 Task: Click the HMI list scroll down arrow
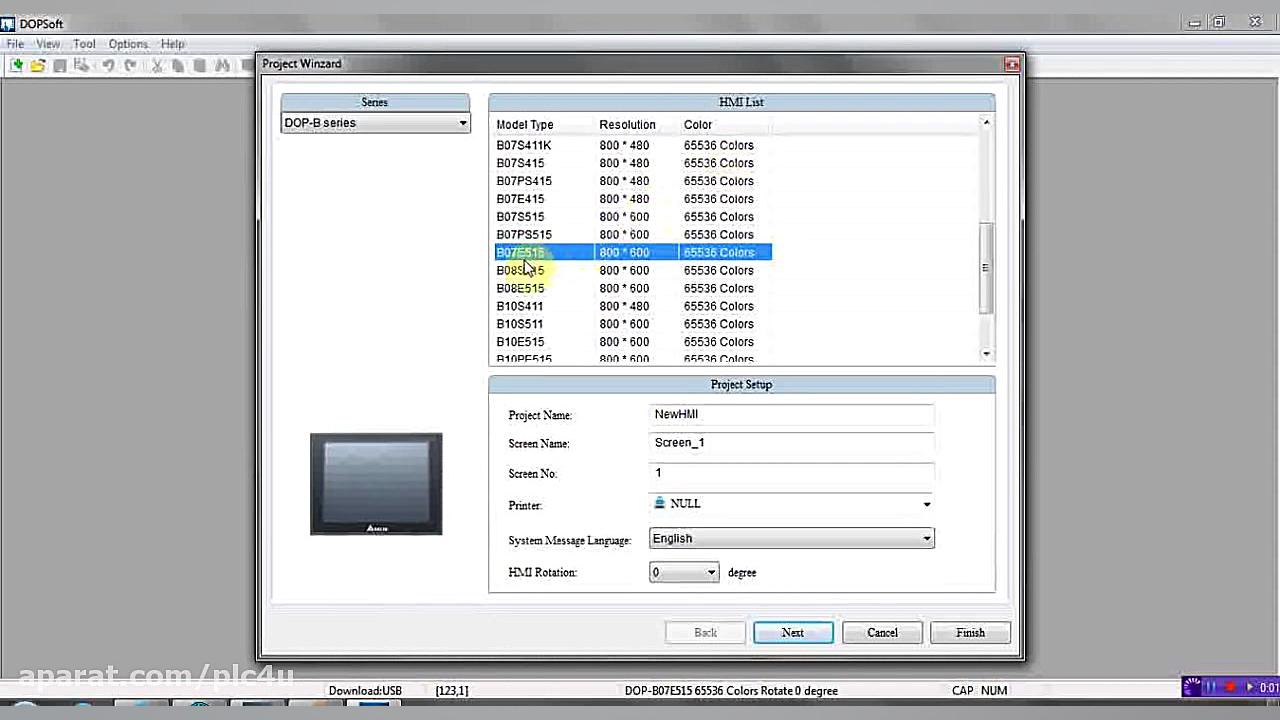(986, 354)
